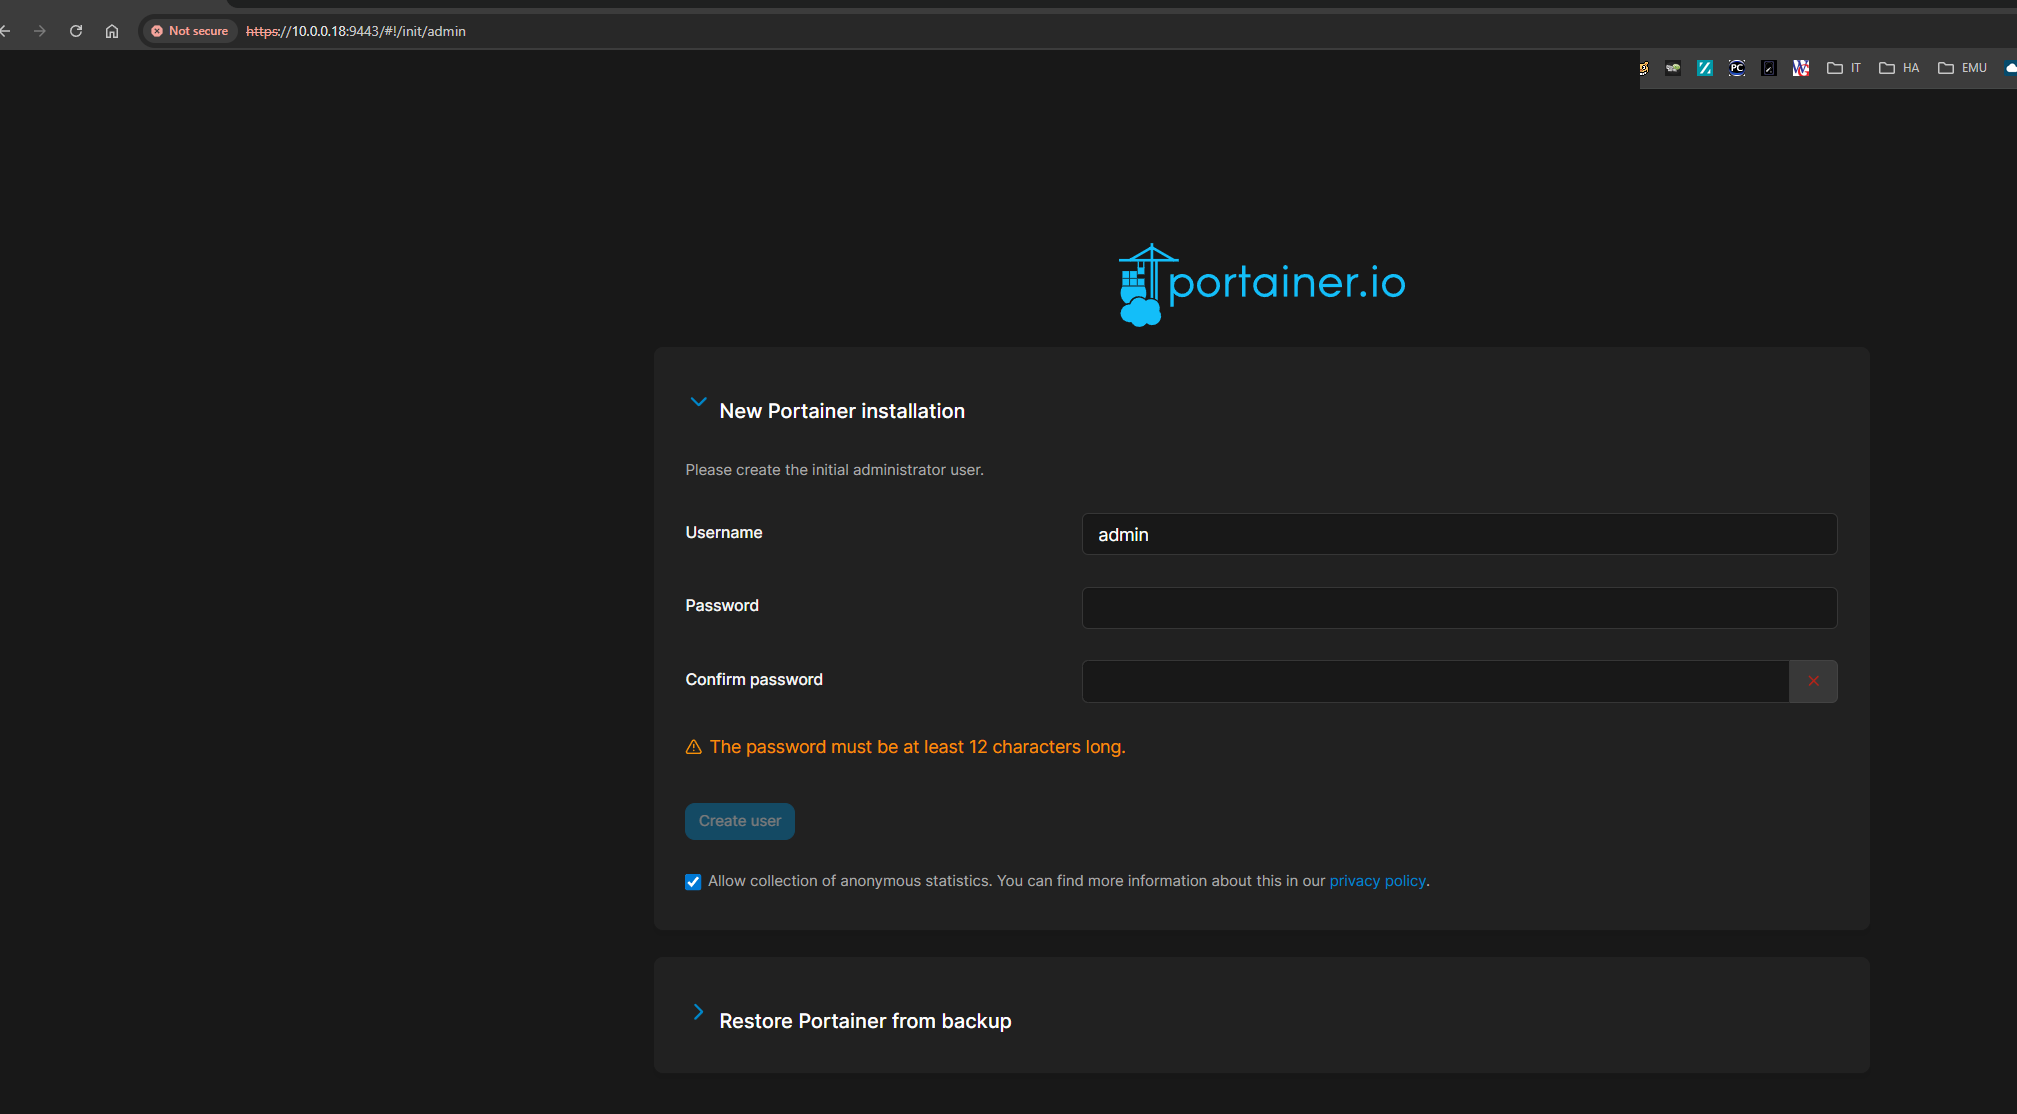
Task: Click the Not secure site badge
Action: [x=190, y=31]
